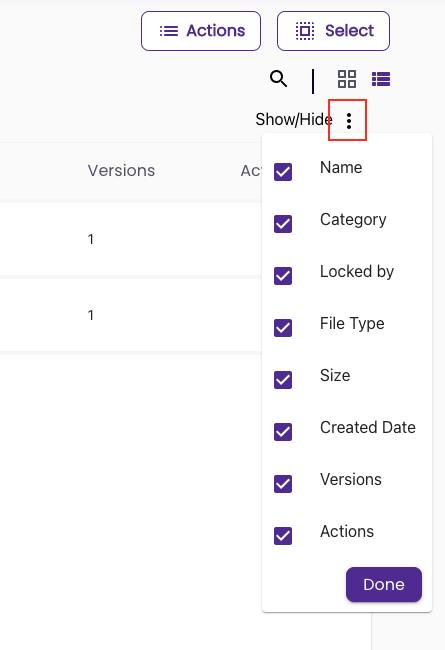The height and width of the screenshot is (650, 445).
Task: Uncheck the Versions column checkbox
Action: click(283, 484)
